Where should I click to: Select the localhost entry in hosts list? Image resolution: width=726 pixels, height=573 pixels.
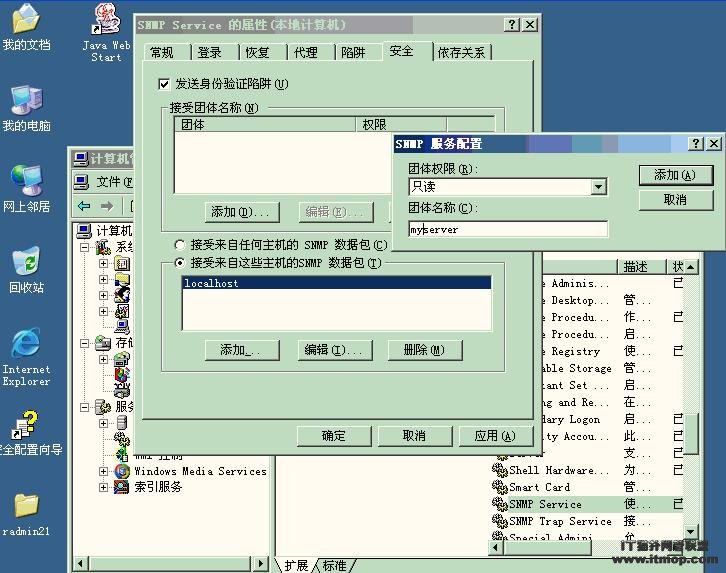click(x=337, y=283)
